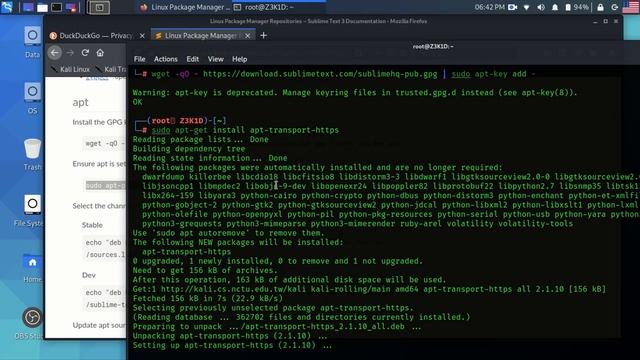Open the Kali applications menu icon
This screenshot has width=640, height=360.
(x=7, y=7)
